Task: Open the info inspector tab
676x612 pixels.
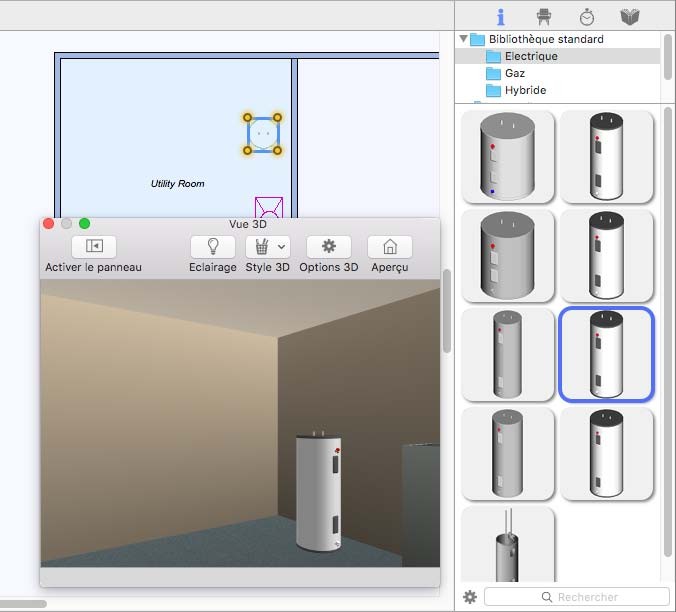Action: [500, 17]
